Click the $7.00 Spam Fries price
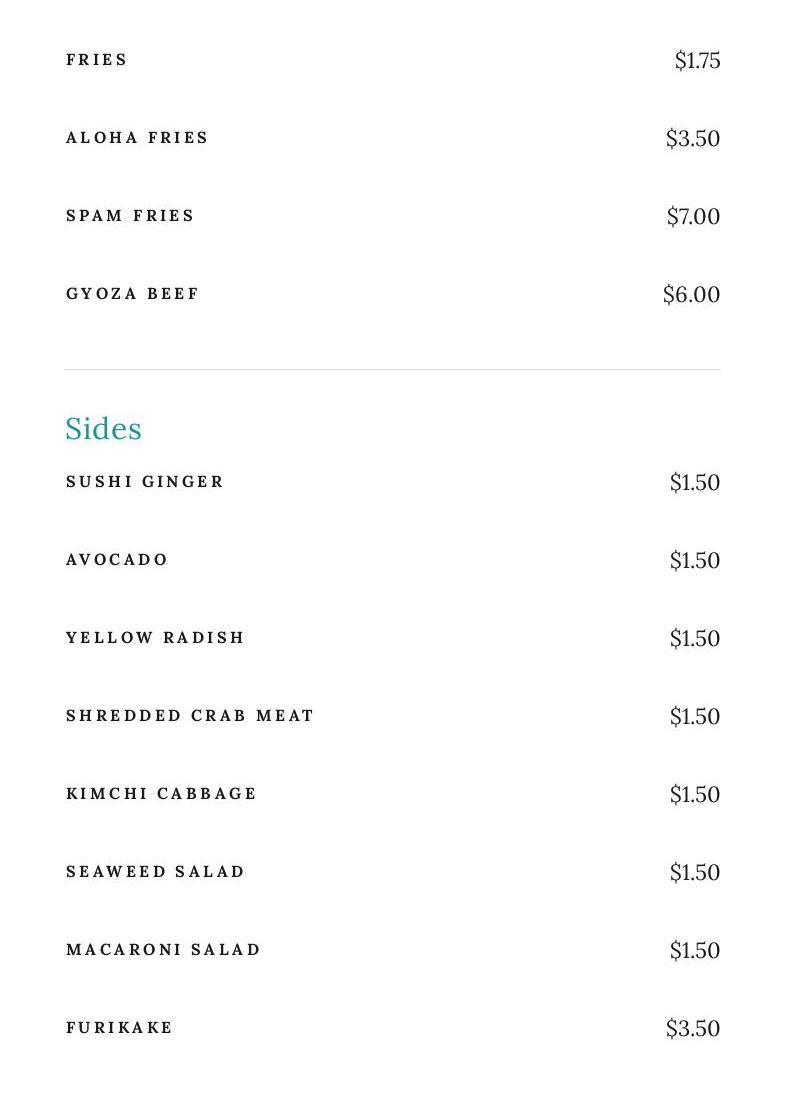 tap(693, 217)
